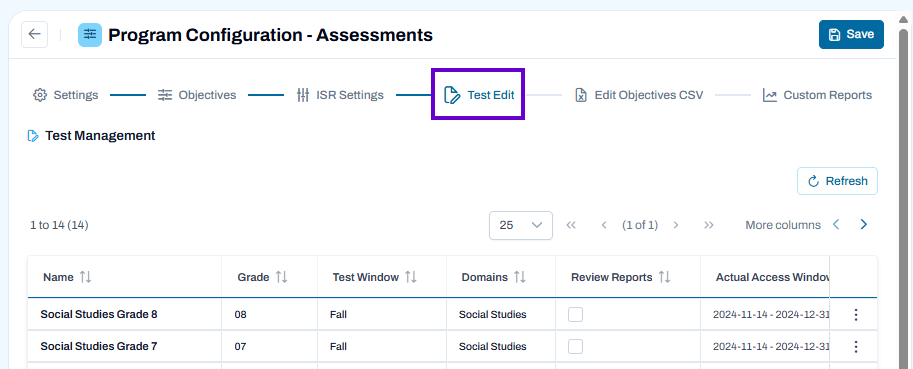Sort table by Name column

pyautogui.click(x=85, y=278)
